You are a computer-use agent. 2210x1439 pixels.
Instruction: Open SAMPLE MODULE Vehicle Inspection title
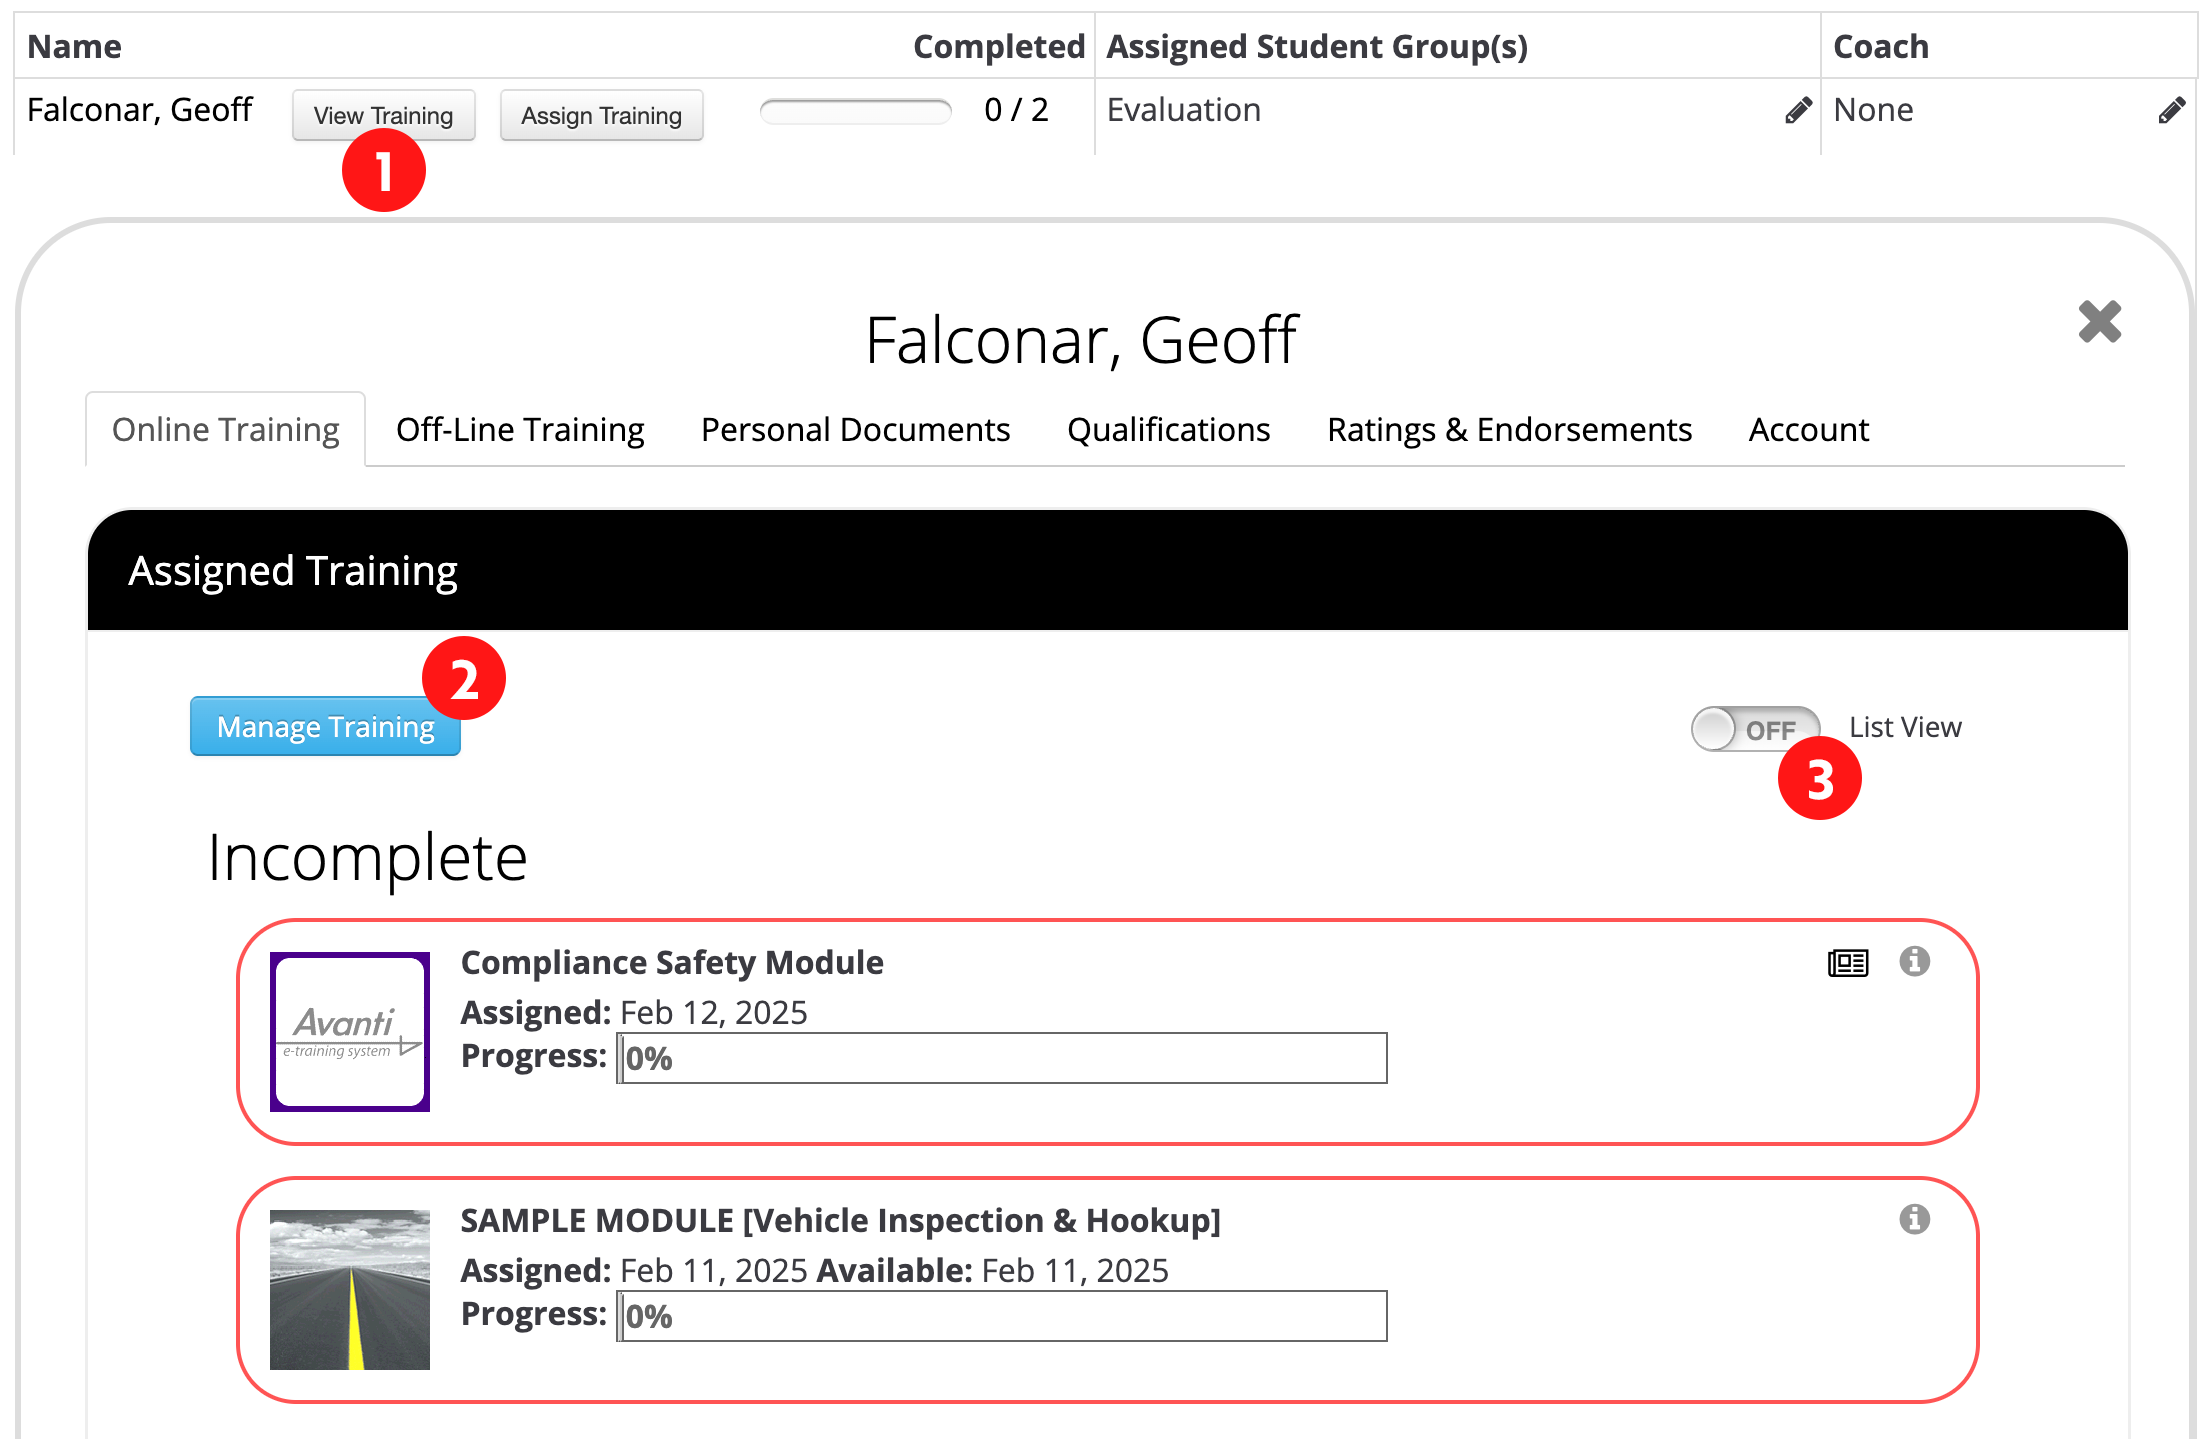(x=840, y=1221)
